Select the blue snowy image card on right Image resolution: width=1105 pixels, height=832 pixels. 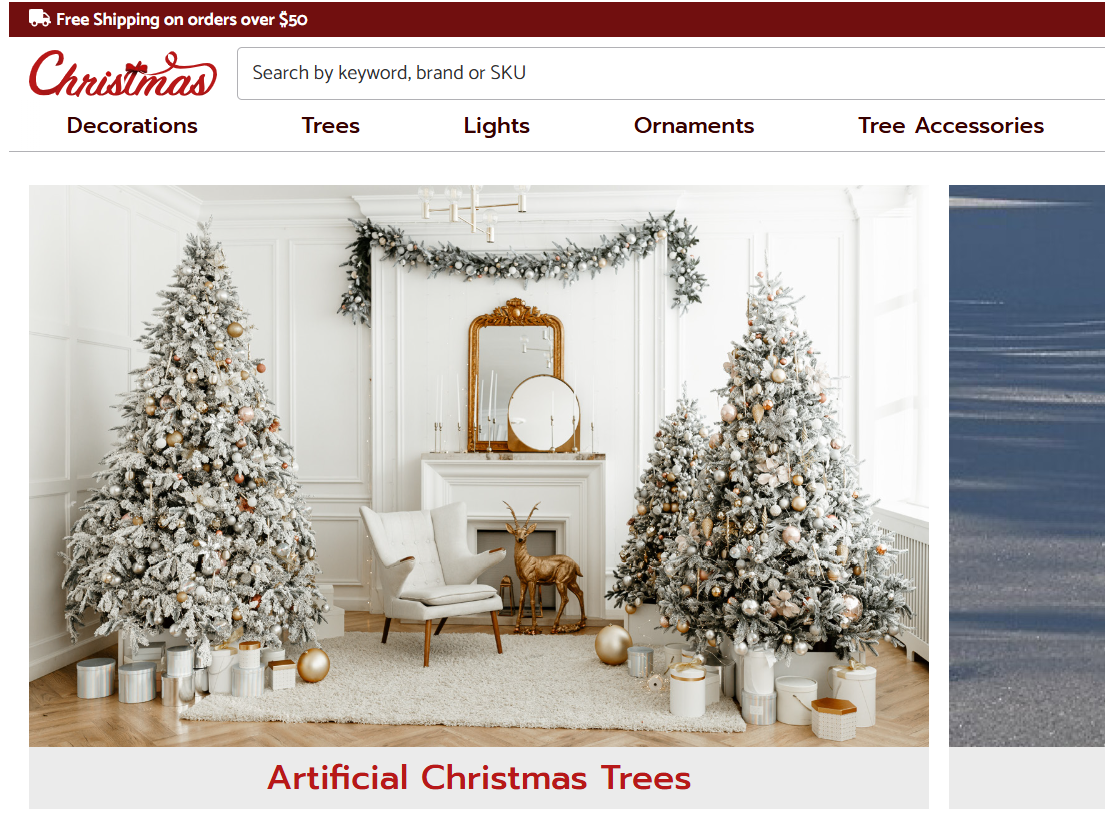[x=1027, y=466]
